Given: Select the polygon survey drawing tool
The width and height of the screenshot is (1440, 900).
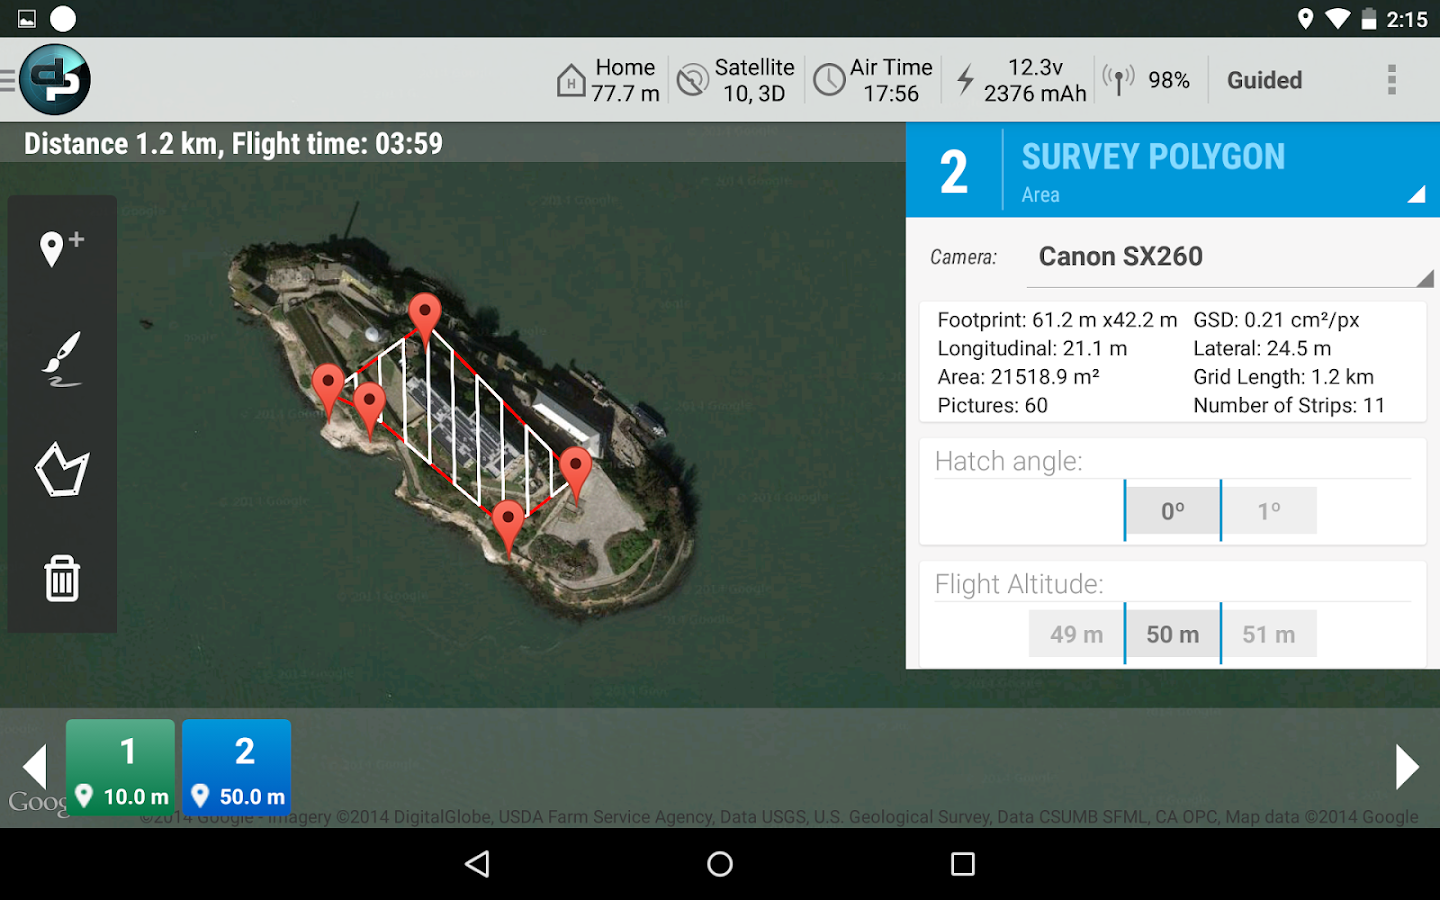Looking at the screenshot, I should (x=61, y=468).
